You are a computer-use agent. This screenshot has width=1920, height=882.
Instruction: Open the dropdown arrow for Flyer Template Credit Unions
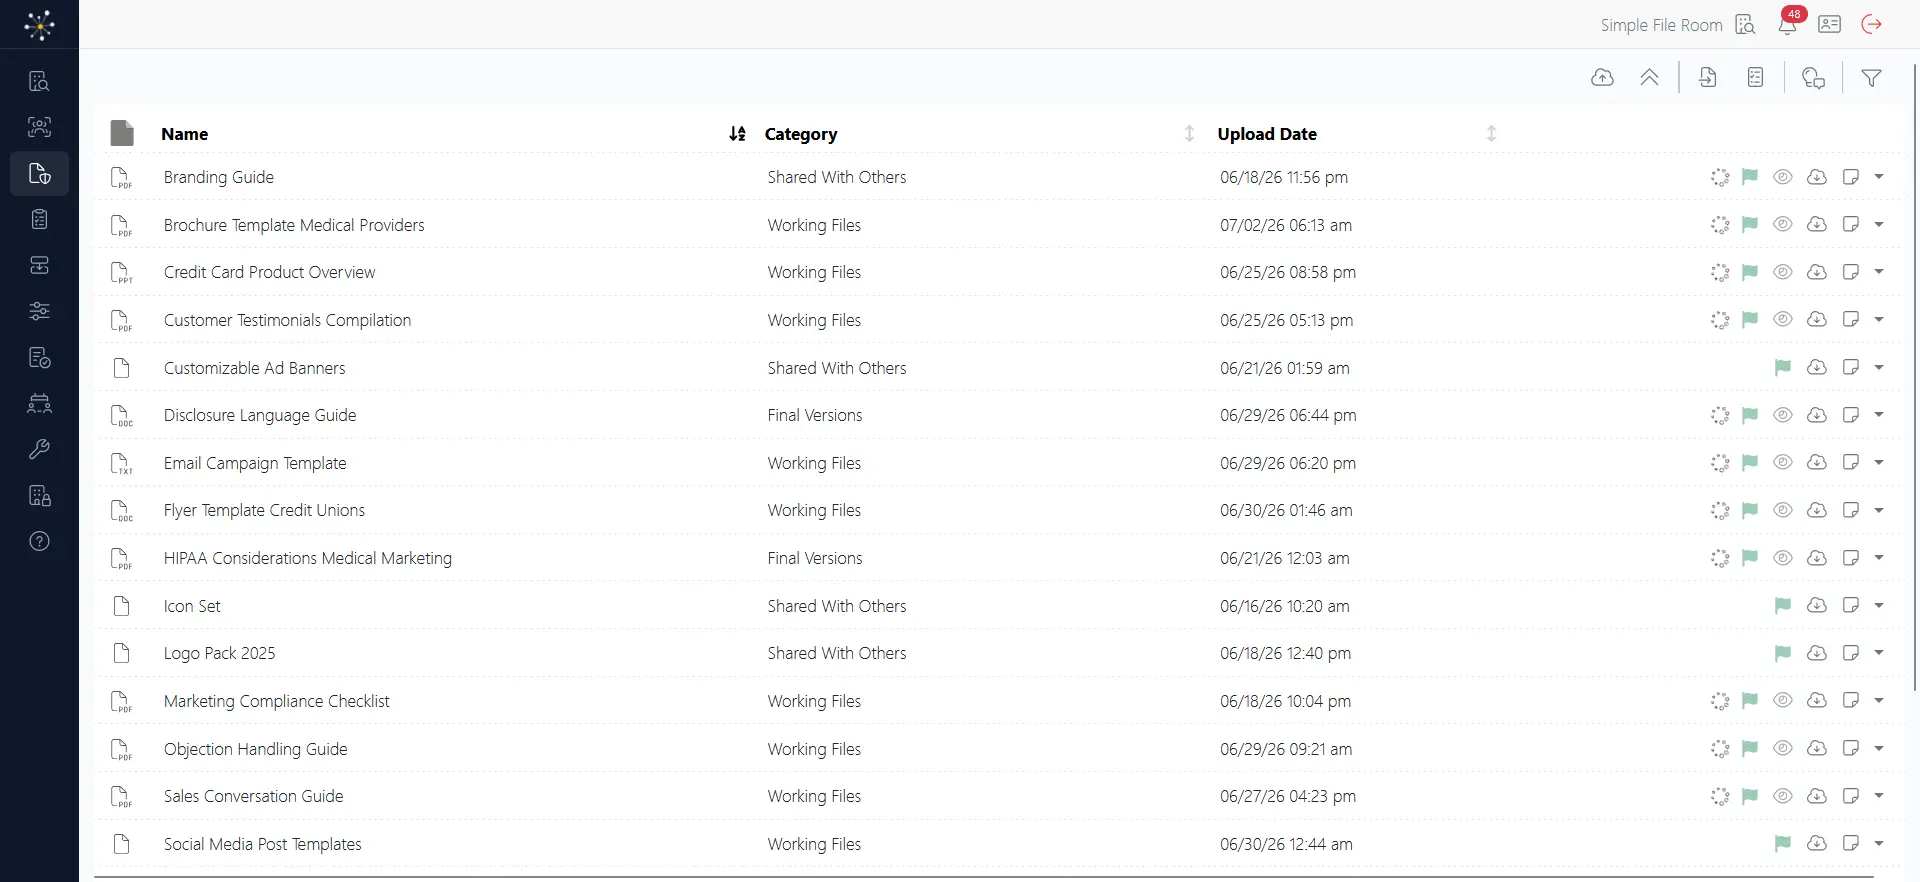point(1879,510)
